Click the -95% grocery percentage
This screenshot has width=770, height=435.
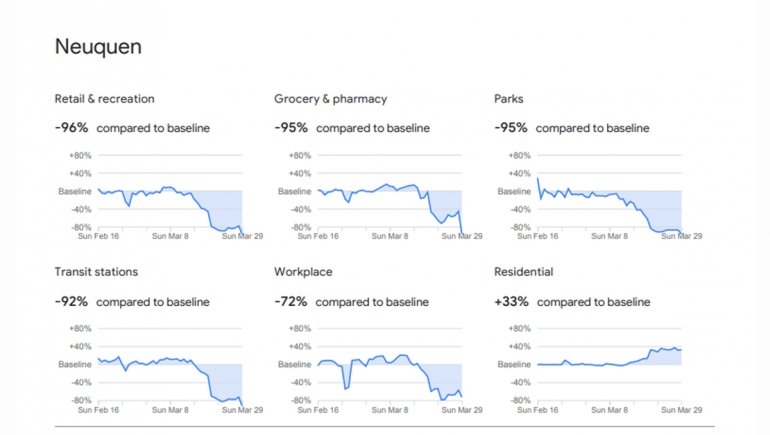click(x=291, y=128)
